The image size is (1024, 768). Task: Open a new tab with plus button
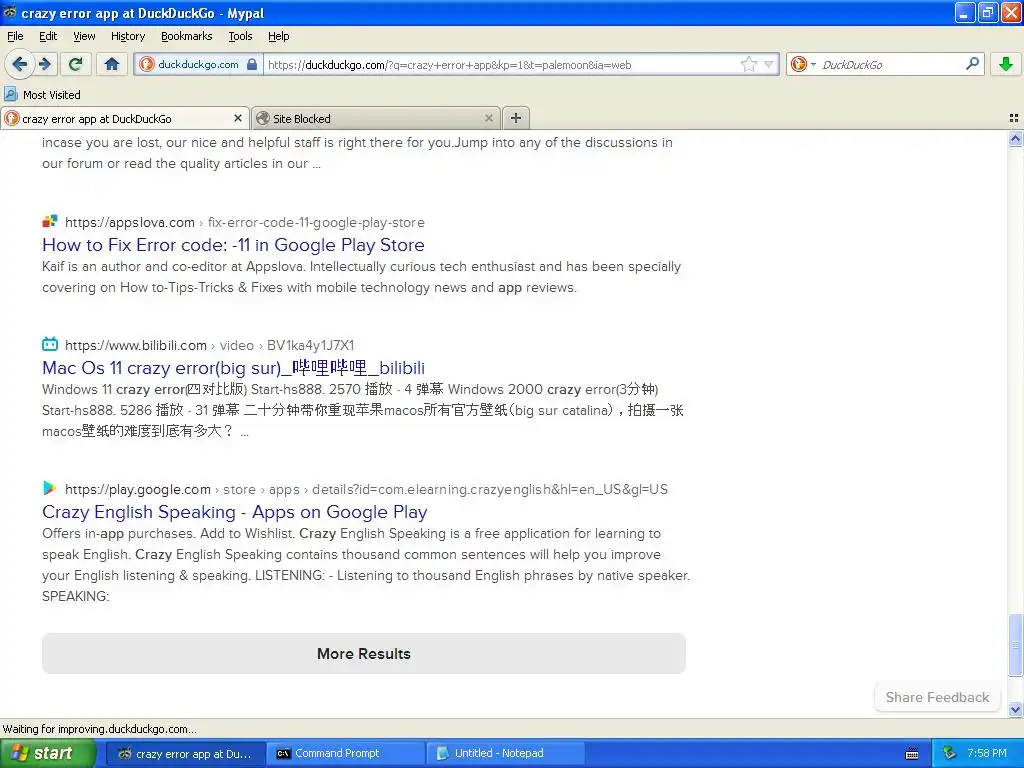(x=516, y=118)
